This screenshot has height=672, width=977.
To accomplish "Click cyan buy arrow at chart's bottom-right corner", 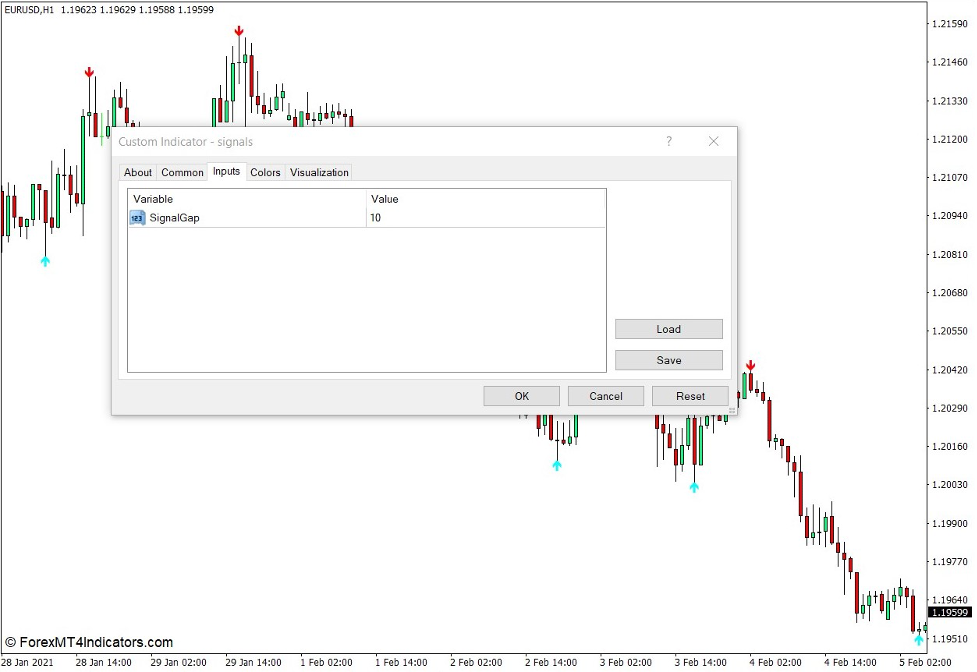I will [x=918, y=639].
